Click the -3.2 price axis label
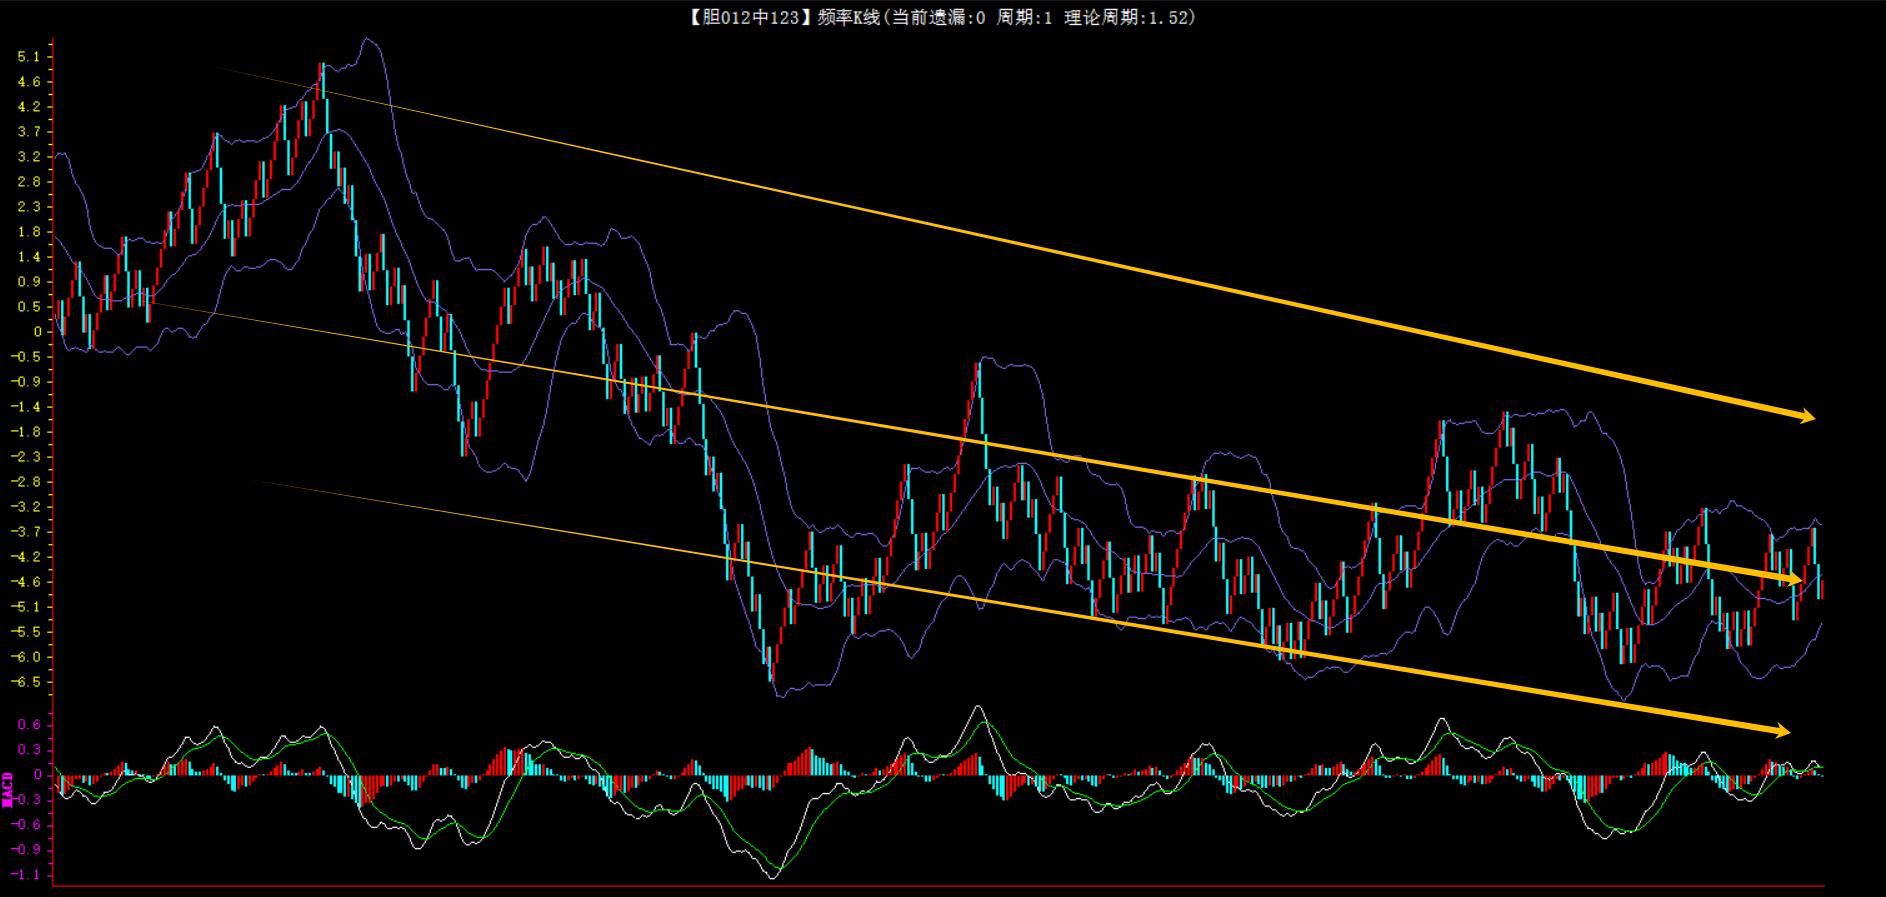The width and height of the screenshot is (1886, 897). [x=26, y=507]
